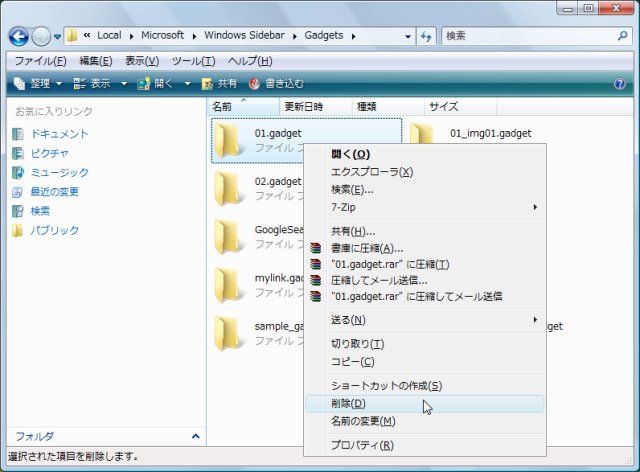This screenshot has width=640, height=472.
Task: Expand the 表示 views dropdown arrow
Action: (x=124, y=84)
